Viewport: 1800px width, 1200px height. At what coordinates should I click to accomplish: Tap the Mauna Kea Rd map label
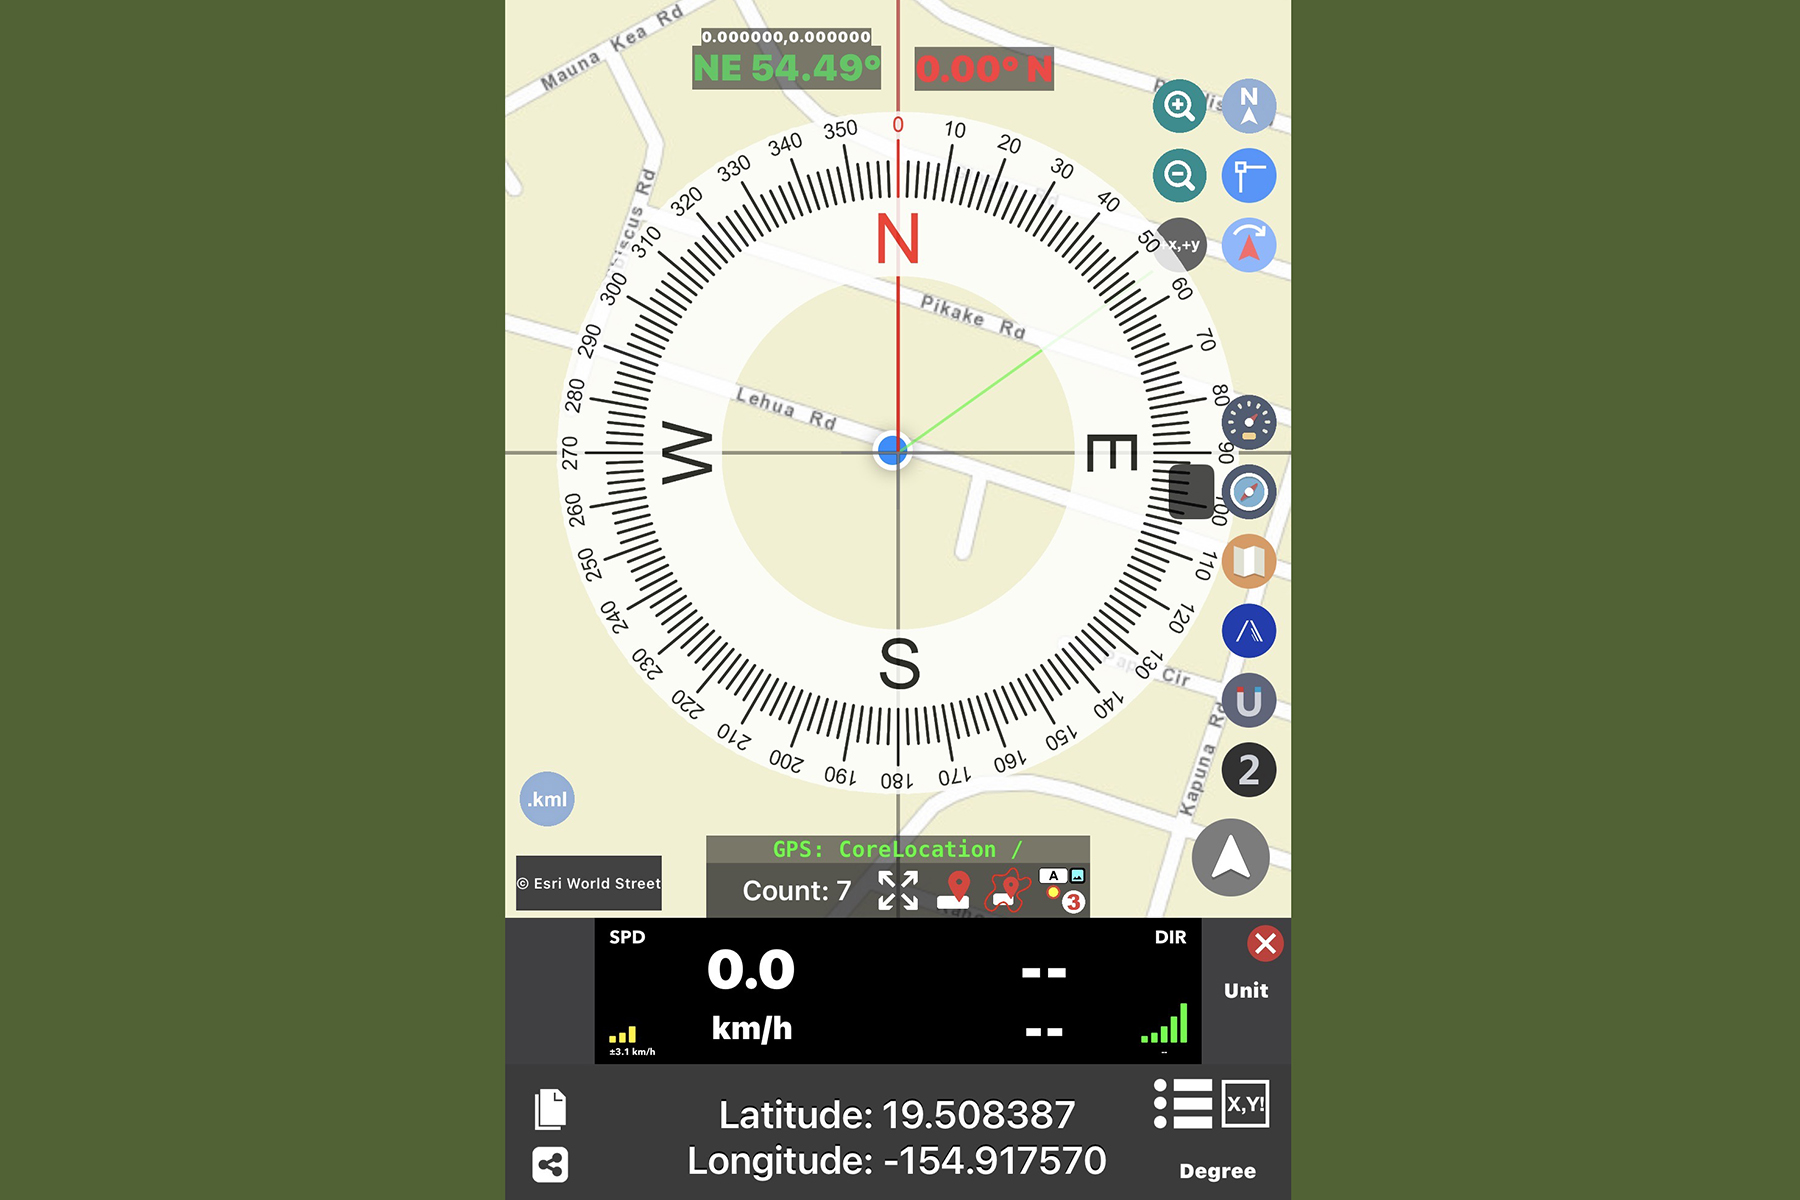pyautogui.click(x=612, y=46)
